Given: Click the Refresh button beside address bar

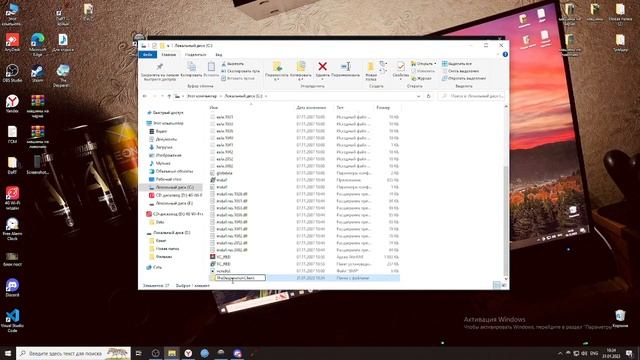Looking at the screenshot, I should [428, 96].
